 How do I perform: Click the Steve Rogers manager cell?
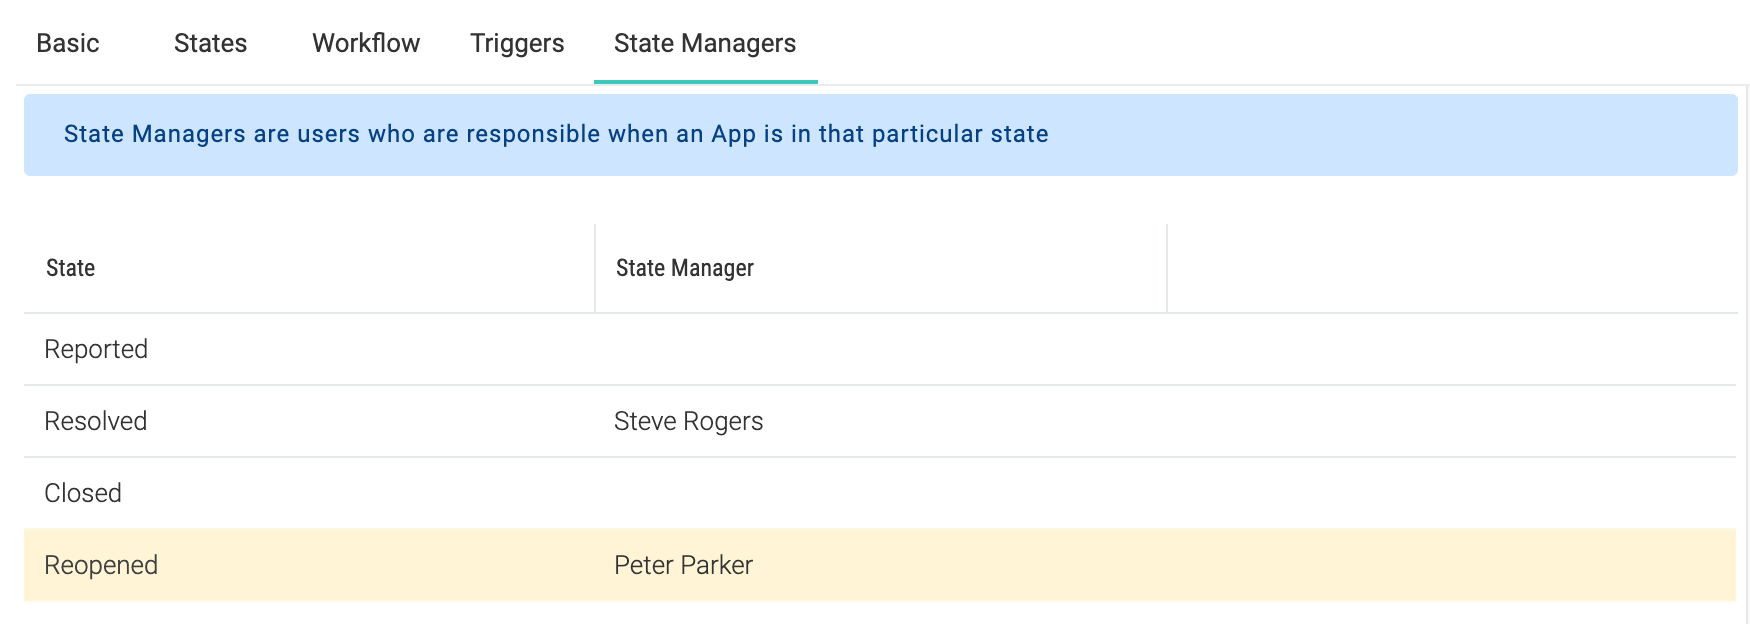pos(688,421)
